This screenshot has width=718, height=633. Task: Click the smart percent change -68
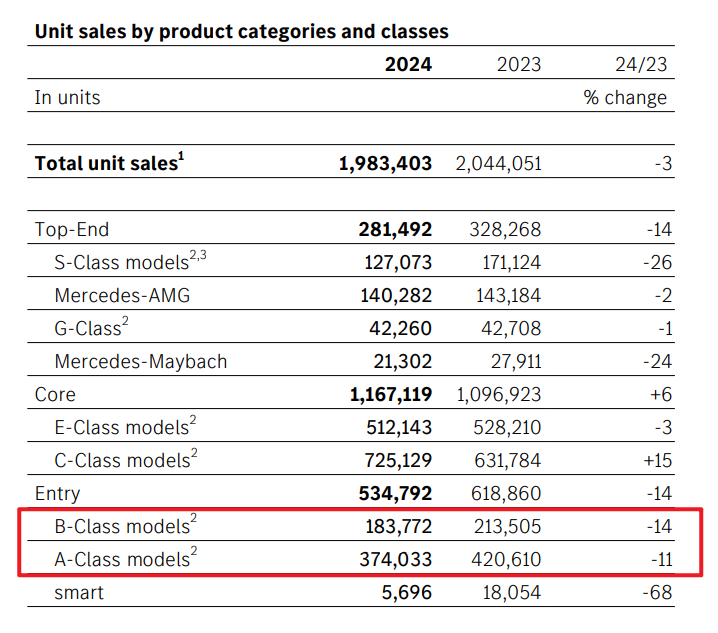(x=657, y=592)
